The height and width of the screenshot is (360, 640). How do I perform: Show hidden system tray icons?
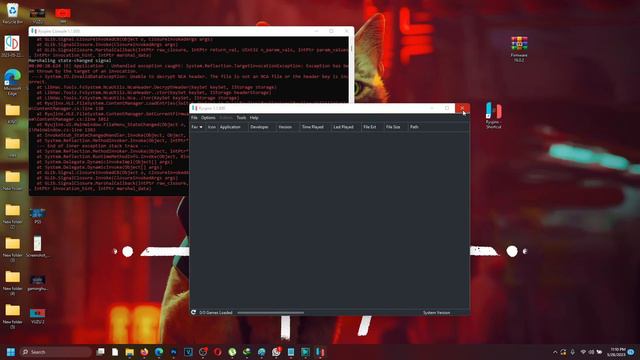pyautogui.click(x=555, y=352)
